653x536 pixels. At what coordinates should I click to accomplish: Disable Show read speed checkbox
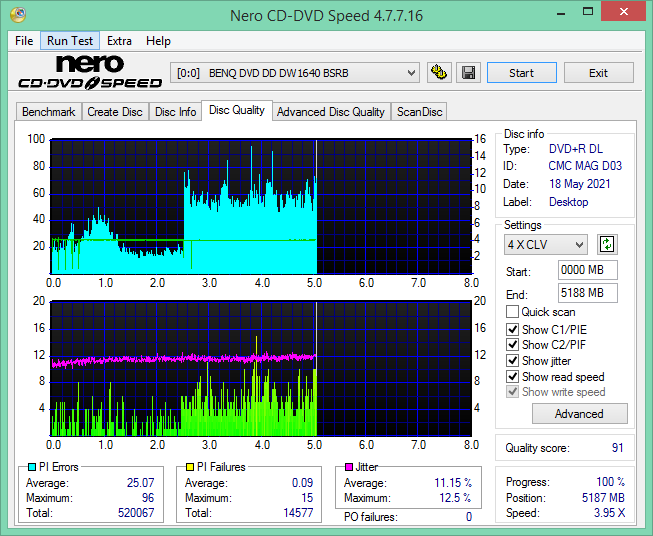pos(512,376)
